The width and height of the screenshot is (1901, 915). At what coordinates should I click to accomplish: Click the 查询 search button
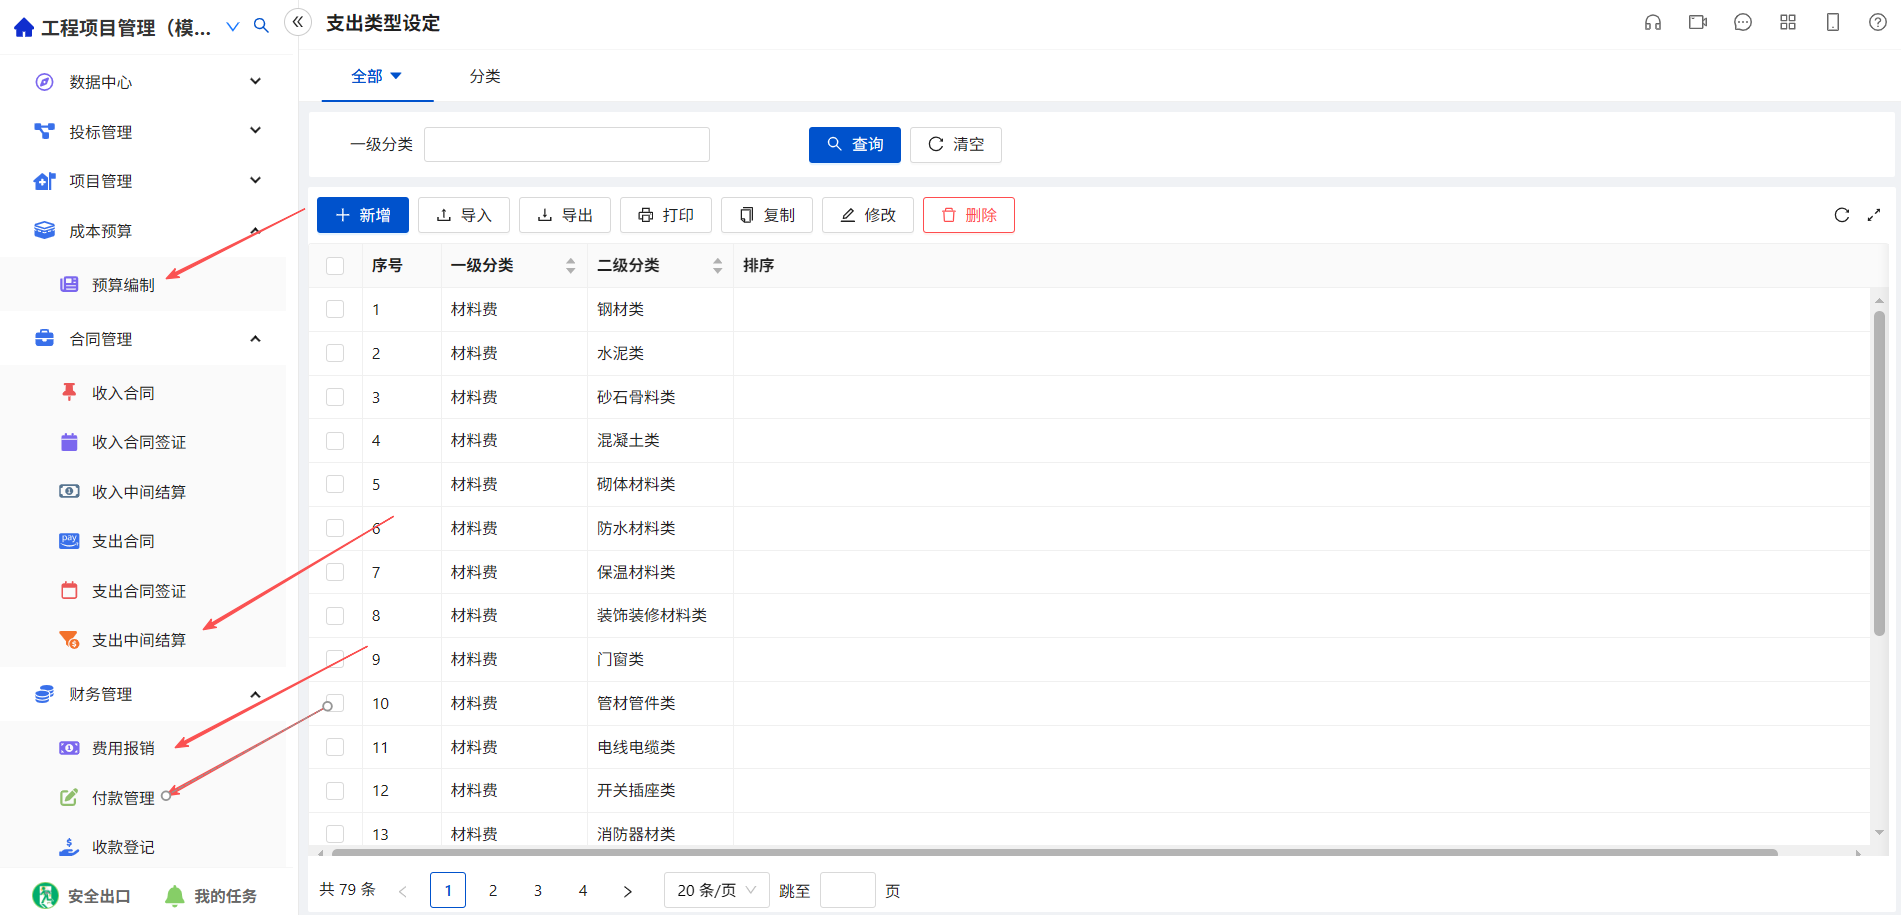[x=855, y=145]
